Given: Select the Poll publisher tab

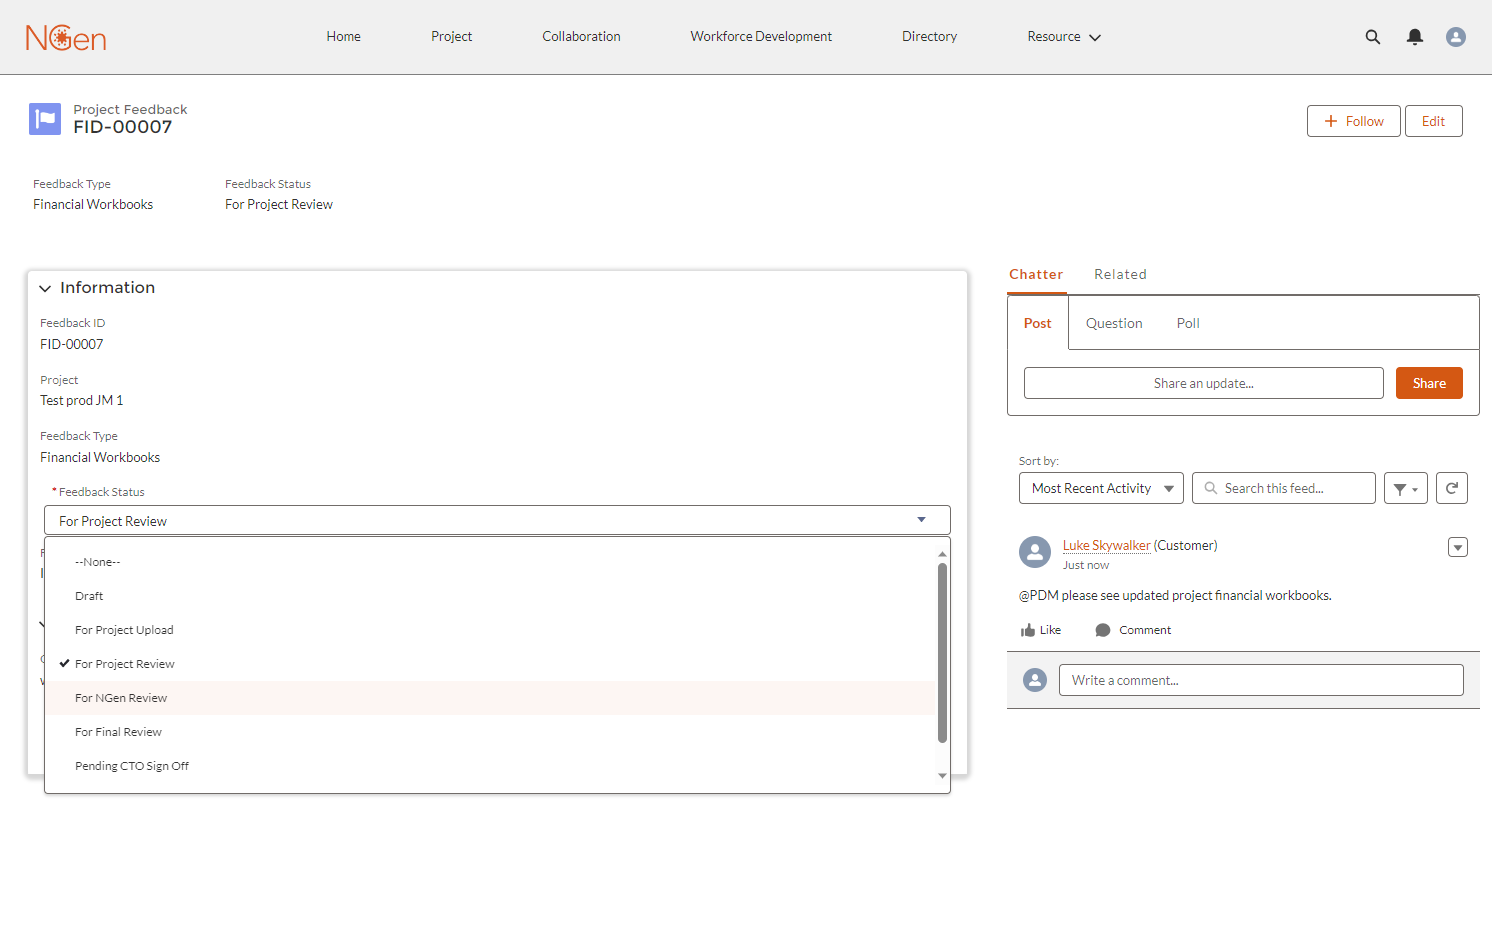Looking at the screenshot, I should [1188, 323].
